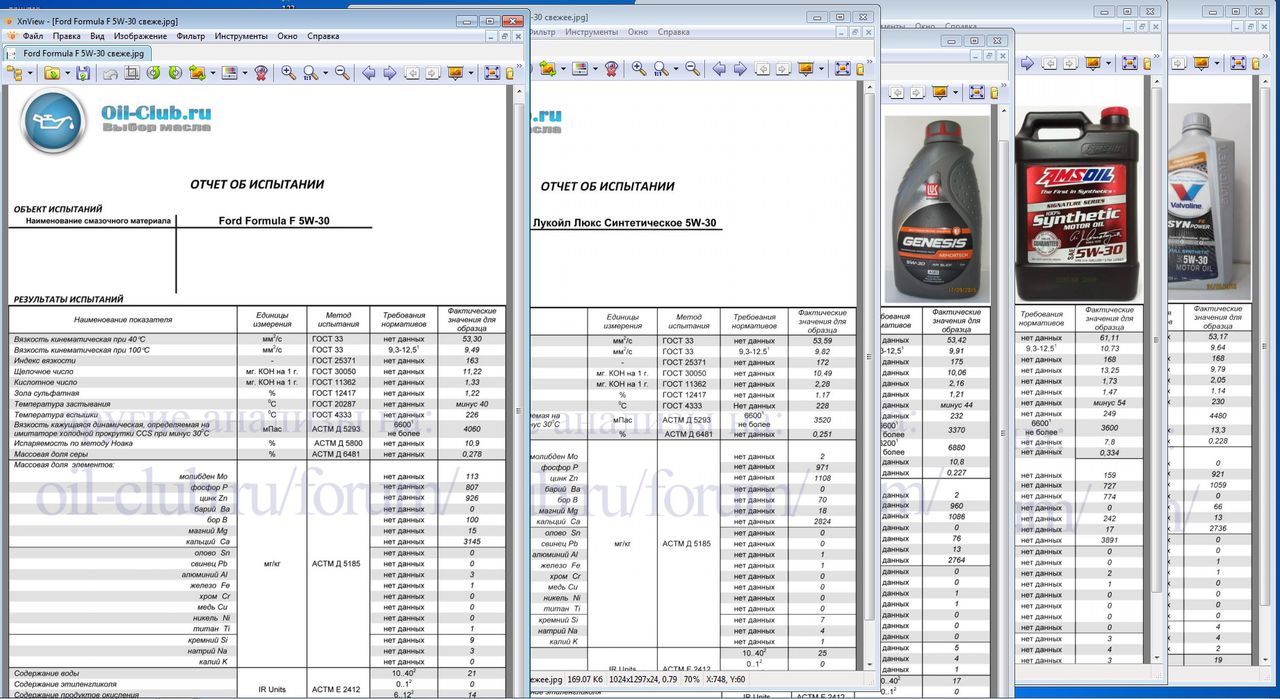
Task: Expand Open folder dropdown arrow in Ford Formula window
Action: pos(66,73)
